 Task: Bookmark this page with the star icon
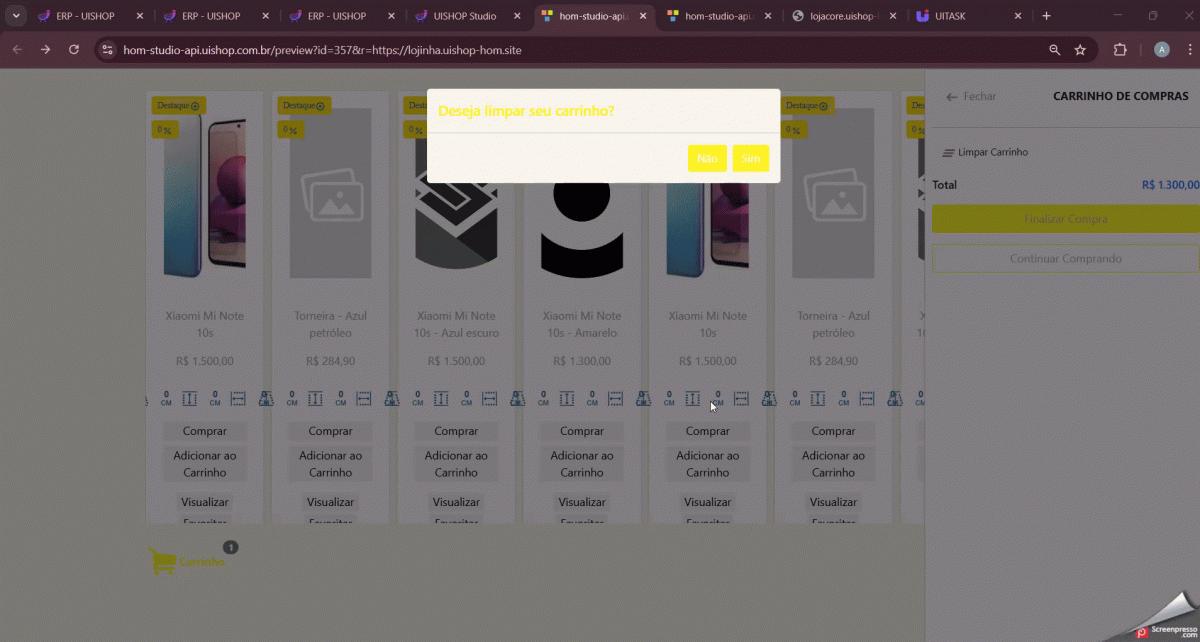1080,50
